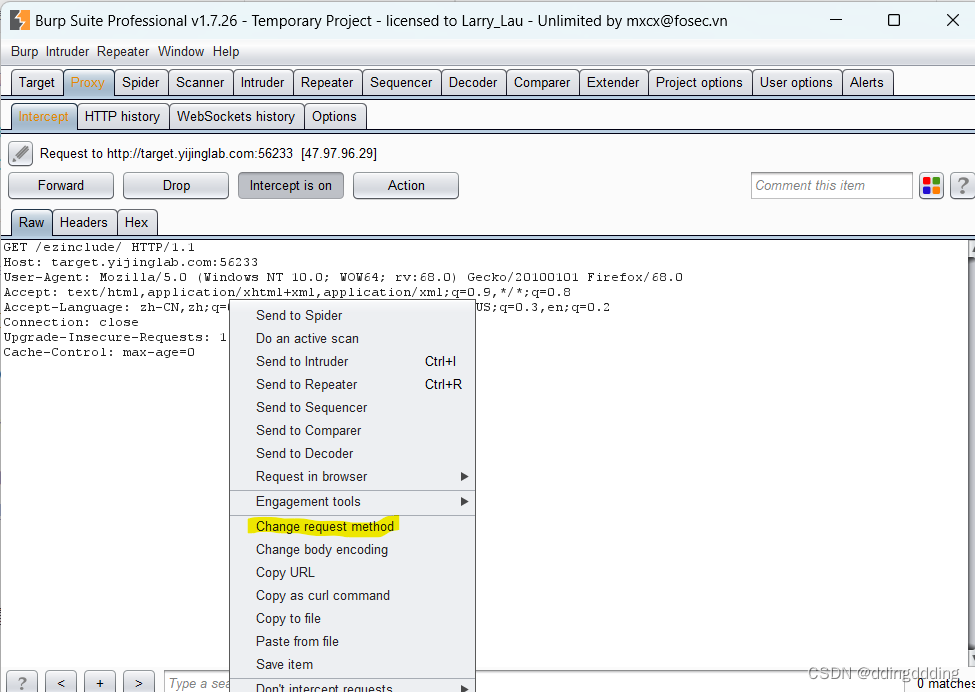This screenshot has height=692, width=975.
Task: Click the 'Cache-Control: max-age=0' header line
Action: point(99,353)
